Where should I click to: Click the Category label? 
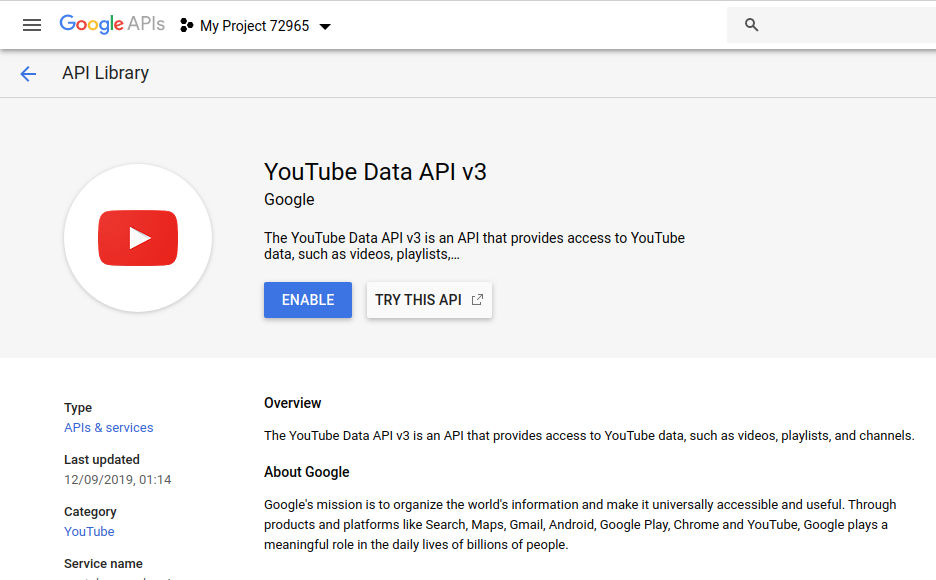(x=90, y=511)
